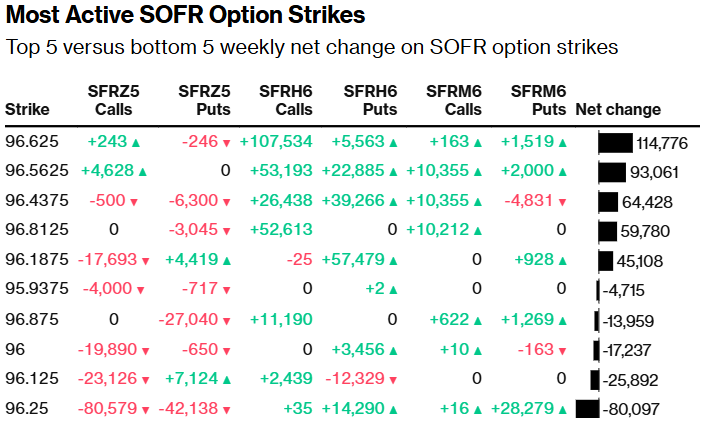Click the Most Active SOFR Option Strikes title
706x424 pixels.
click(x=185, y=17)
